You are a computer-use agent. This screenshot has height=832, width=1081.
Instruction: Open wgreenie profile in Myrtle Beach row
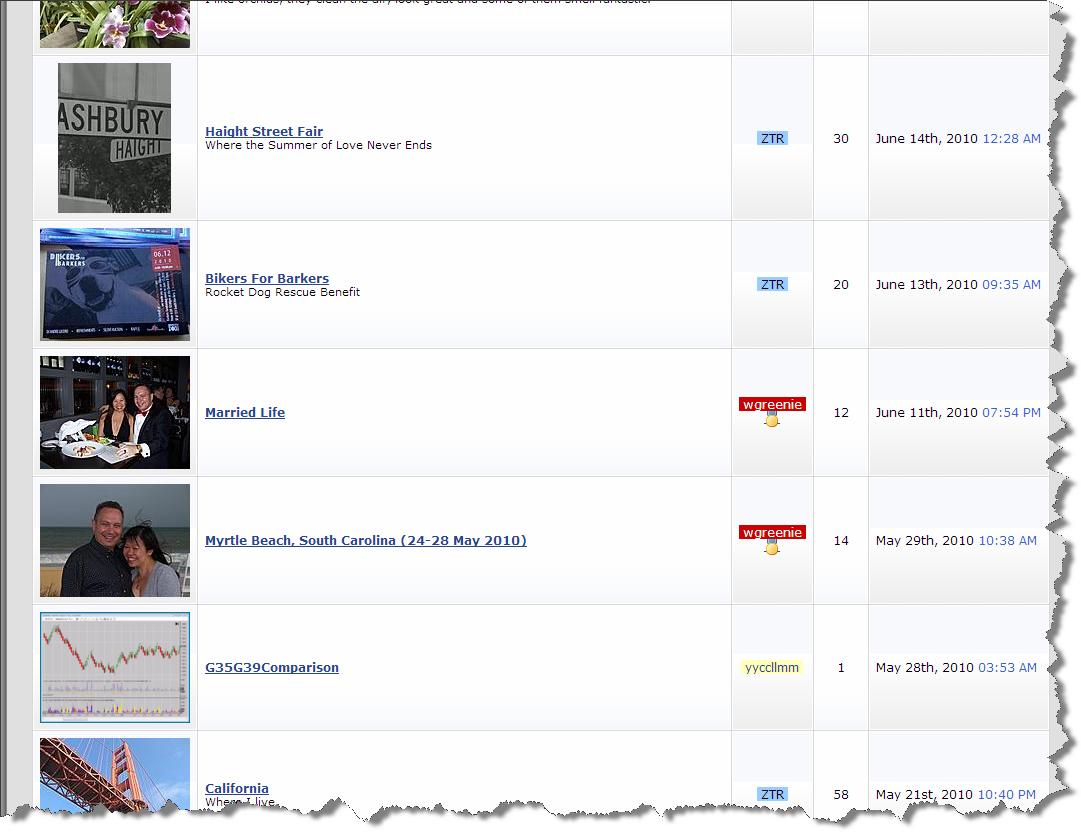(772, 533)
